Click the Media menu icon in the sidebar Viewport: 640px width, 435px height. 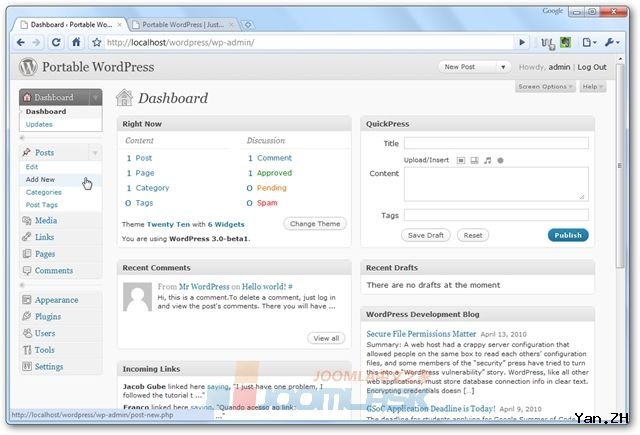(27, 221)
